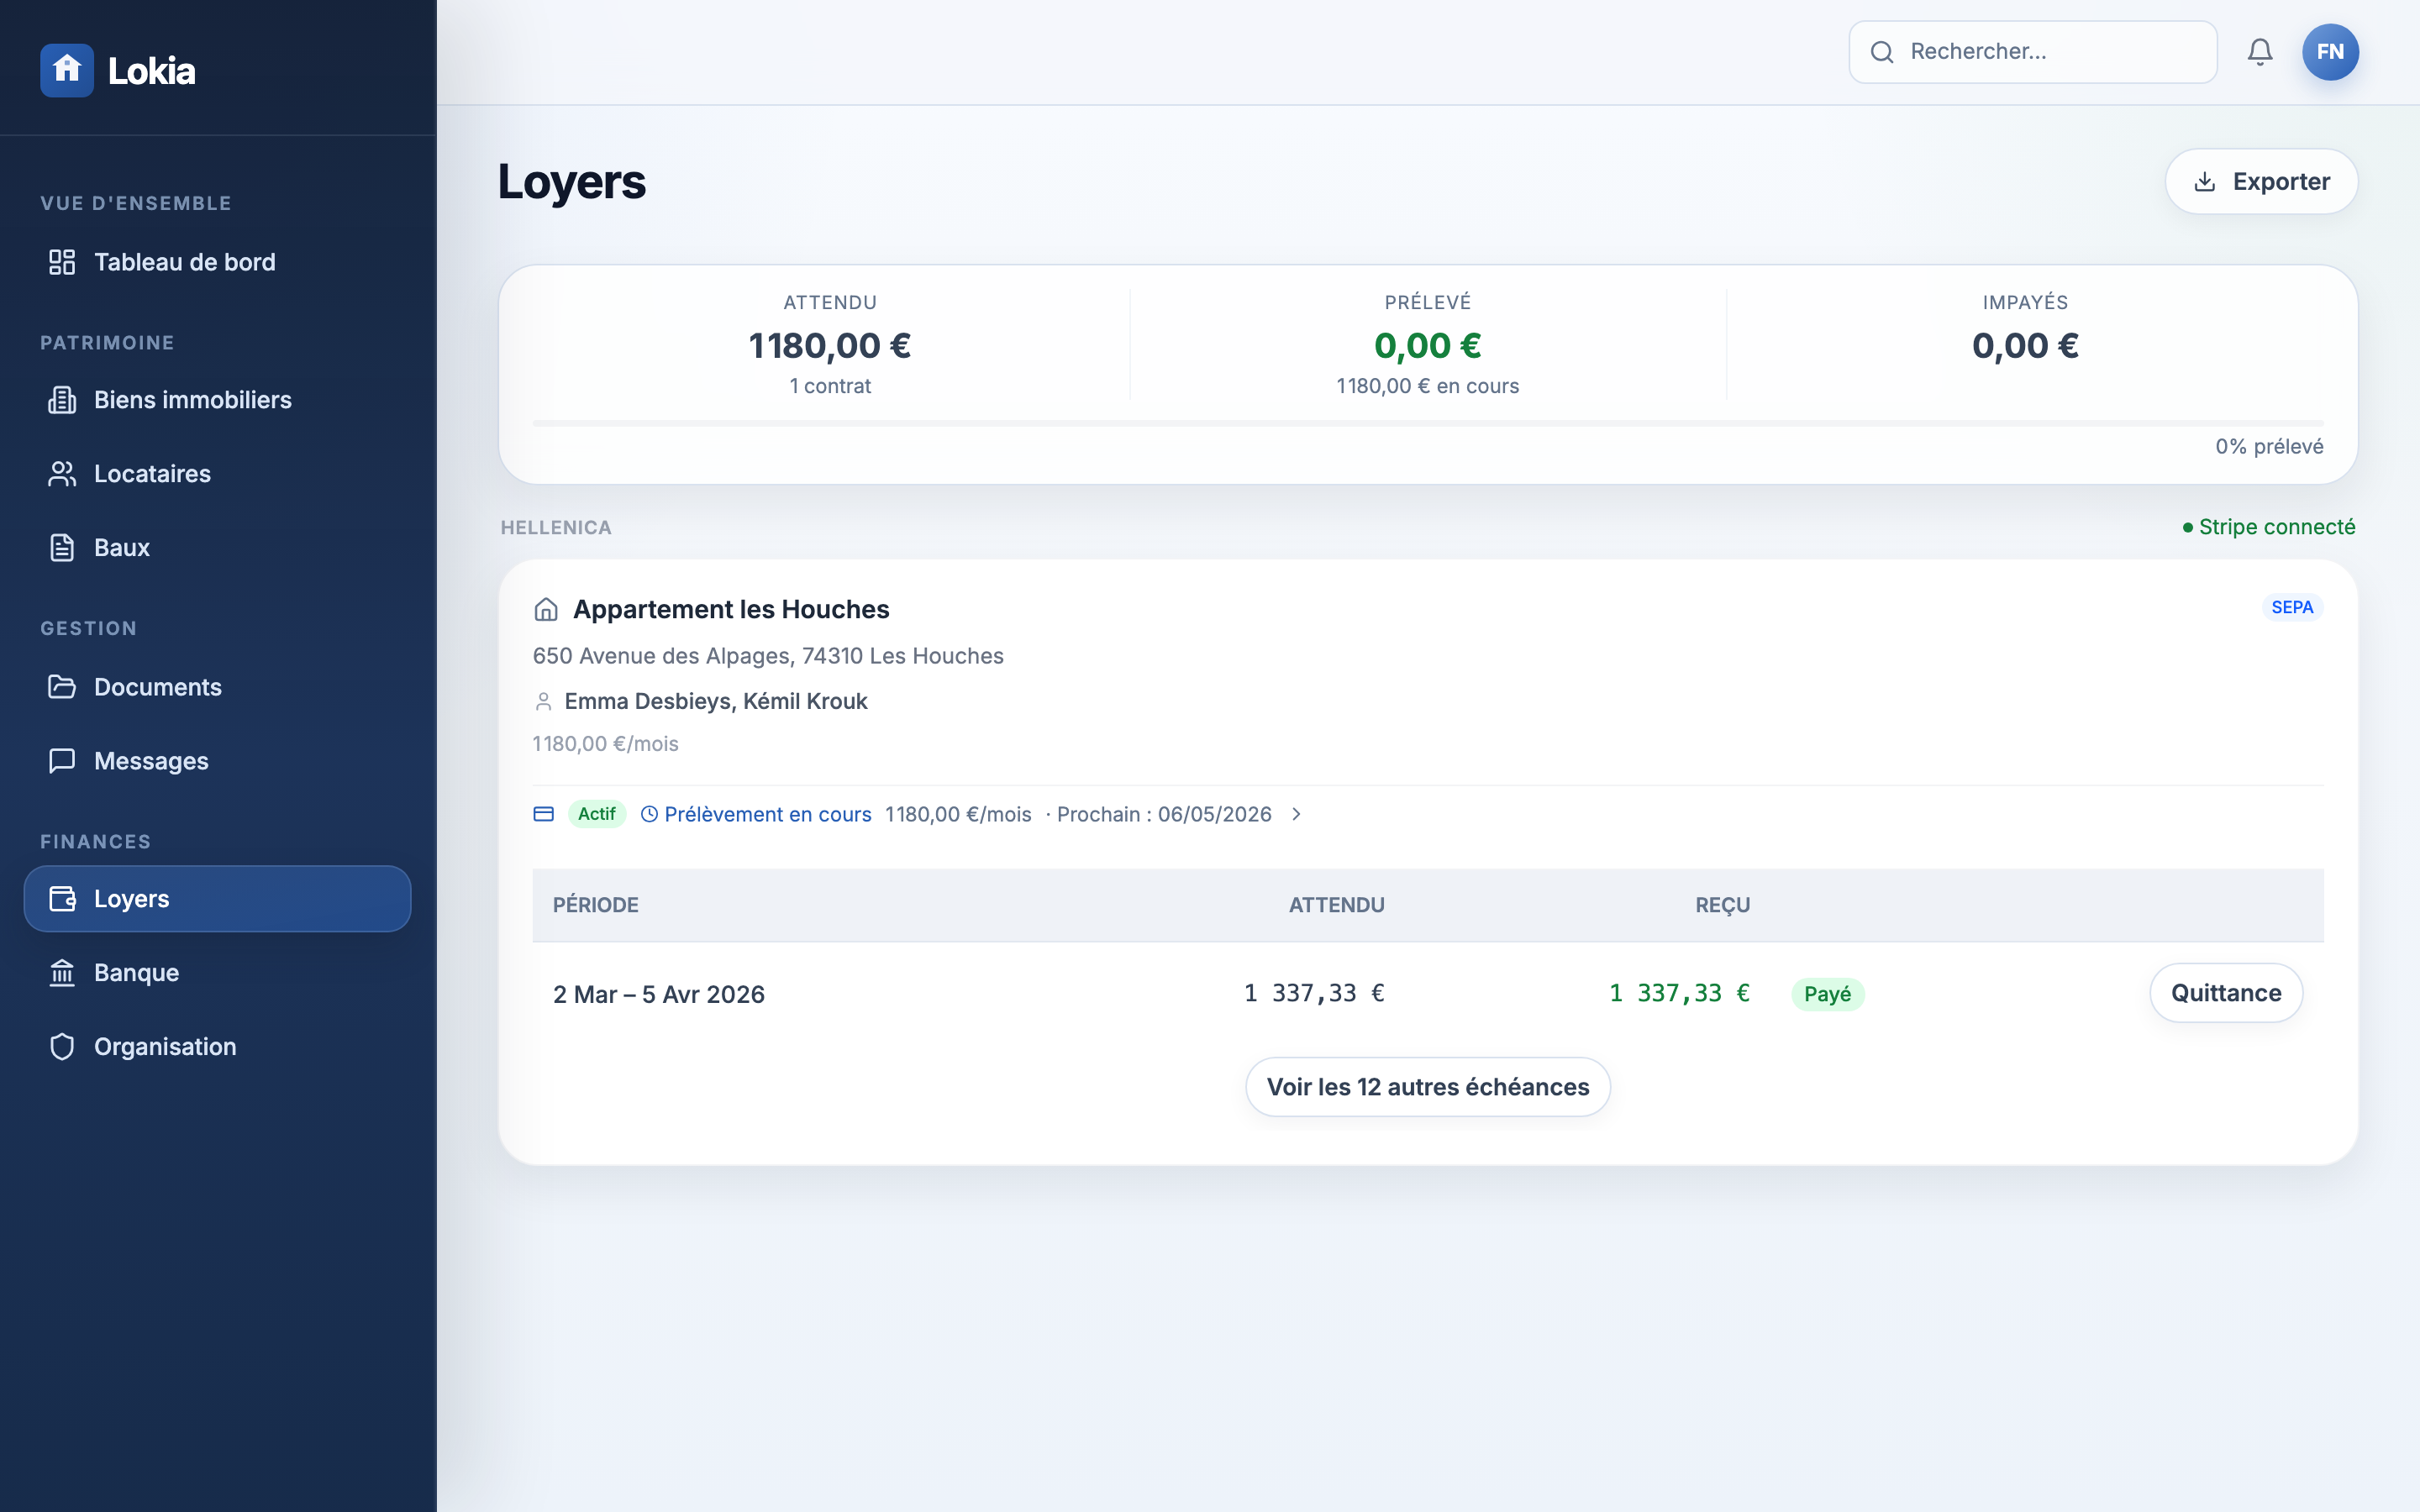
Task: Expand Voir les 12 autres échéances
Action: pyautogui.click(x=1427, y=1087)
